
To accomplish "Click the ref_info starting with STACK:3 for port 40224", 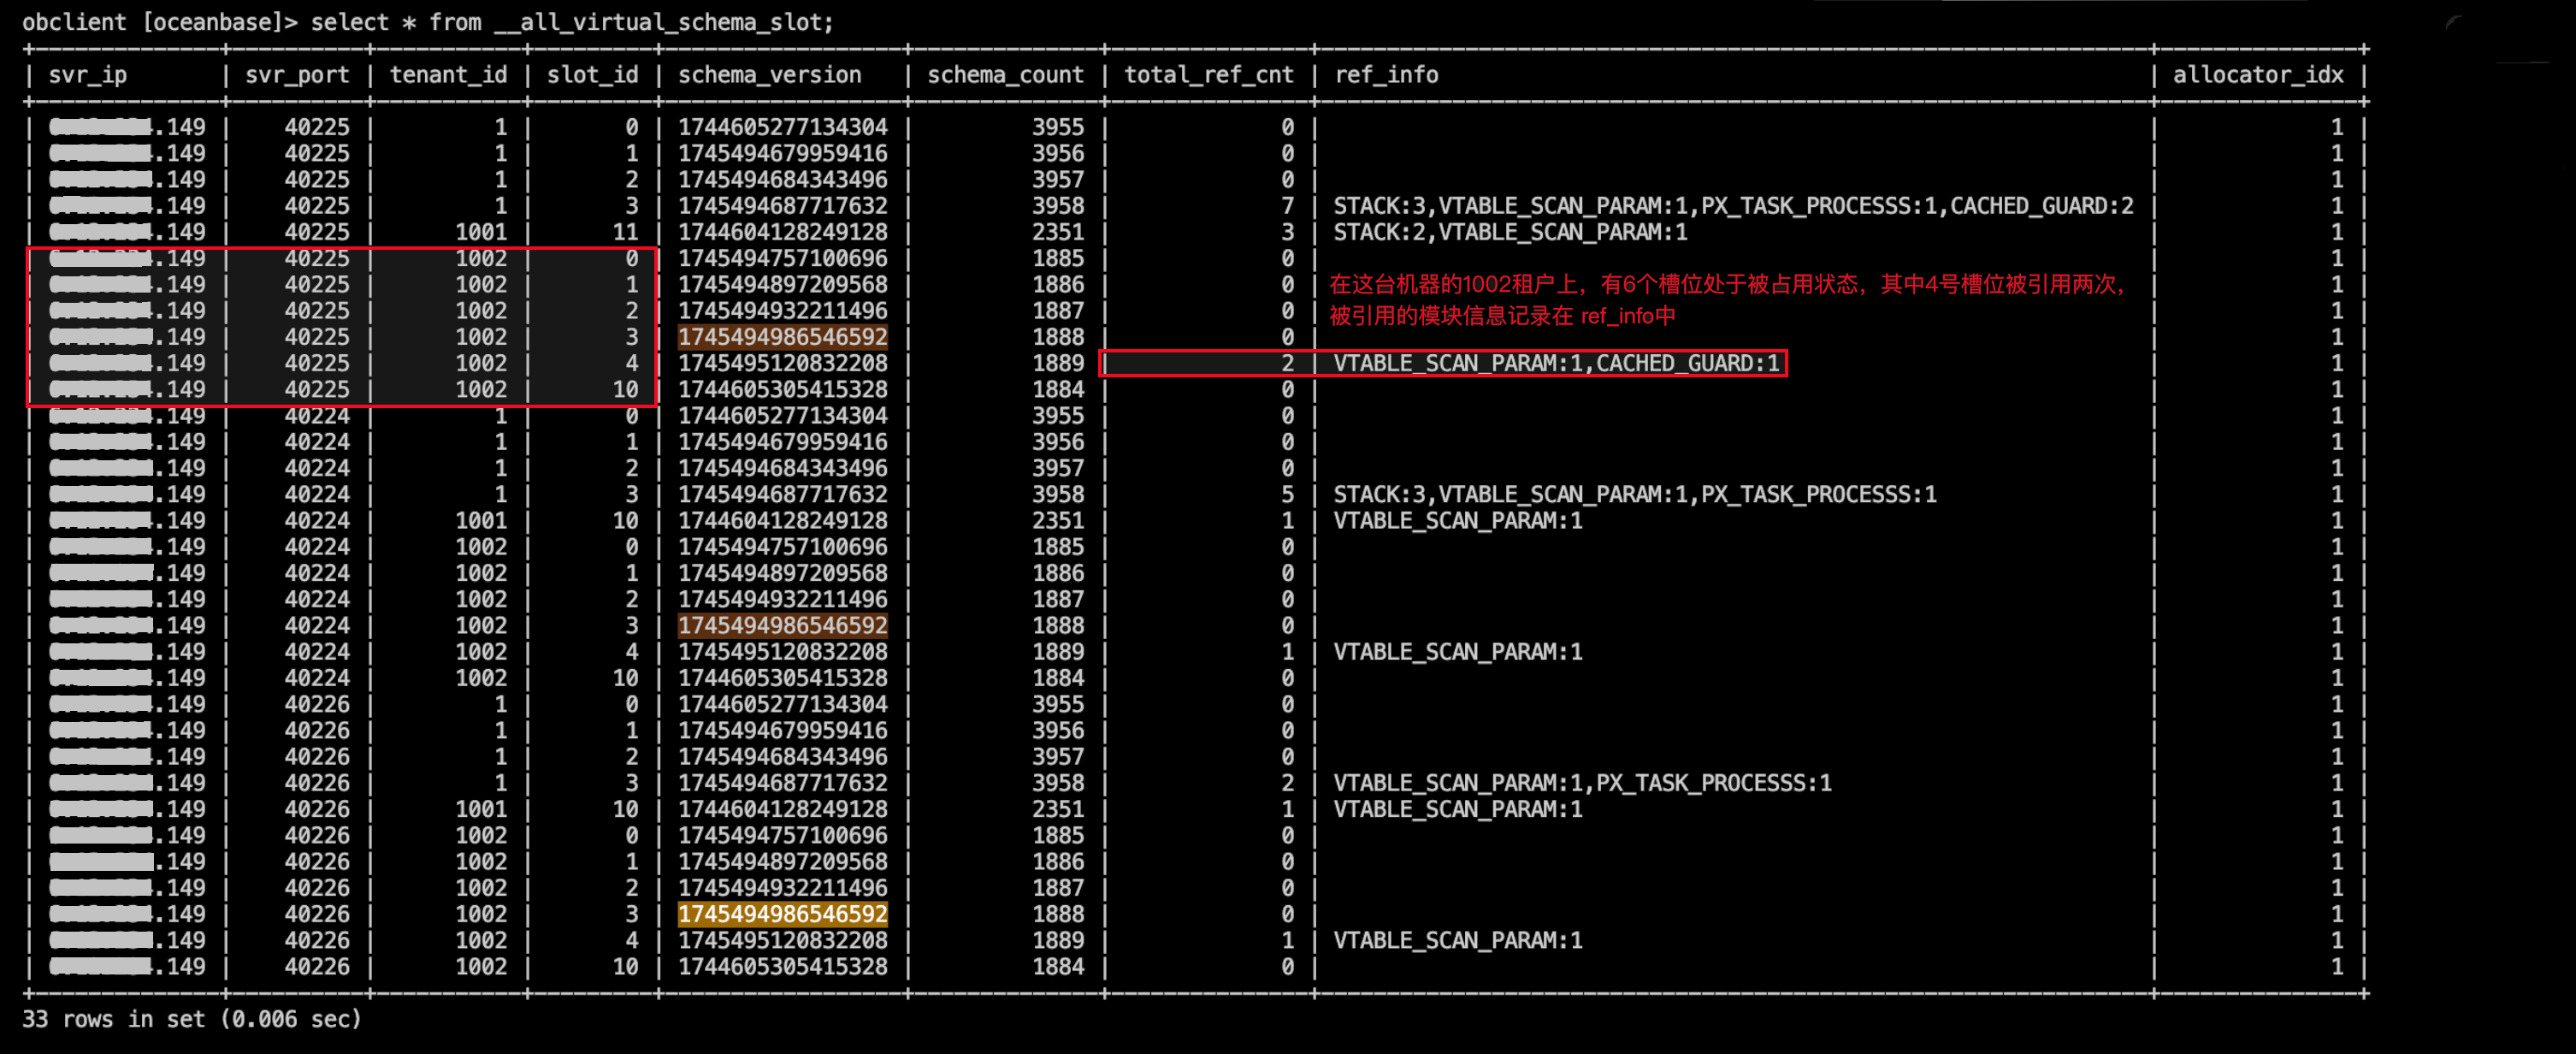I will [x=1634, y=494].
